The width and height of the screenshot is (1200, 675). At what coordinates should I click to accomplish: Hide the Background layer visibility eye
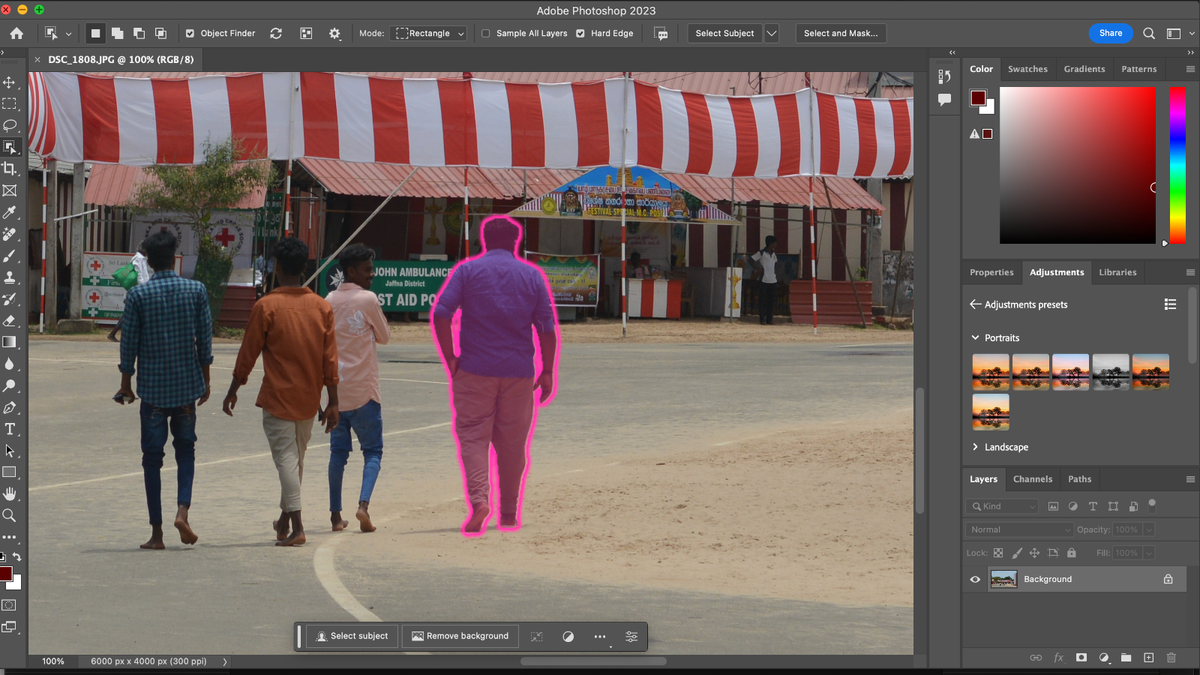975,579
